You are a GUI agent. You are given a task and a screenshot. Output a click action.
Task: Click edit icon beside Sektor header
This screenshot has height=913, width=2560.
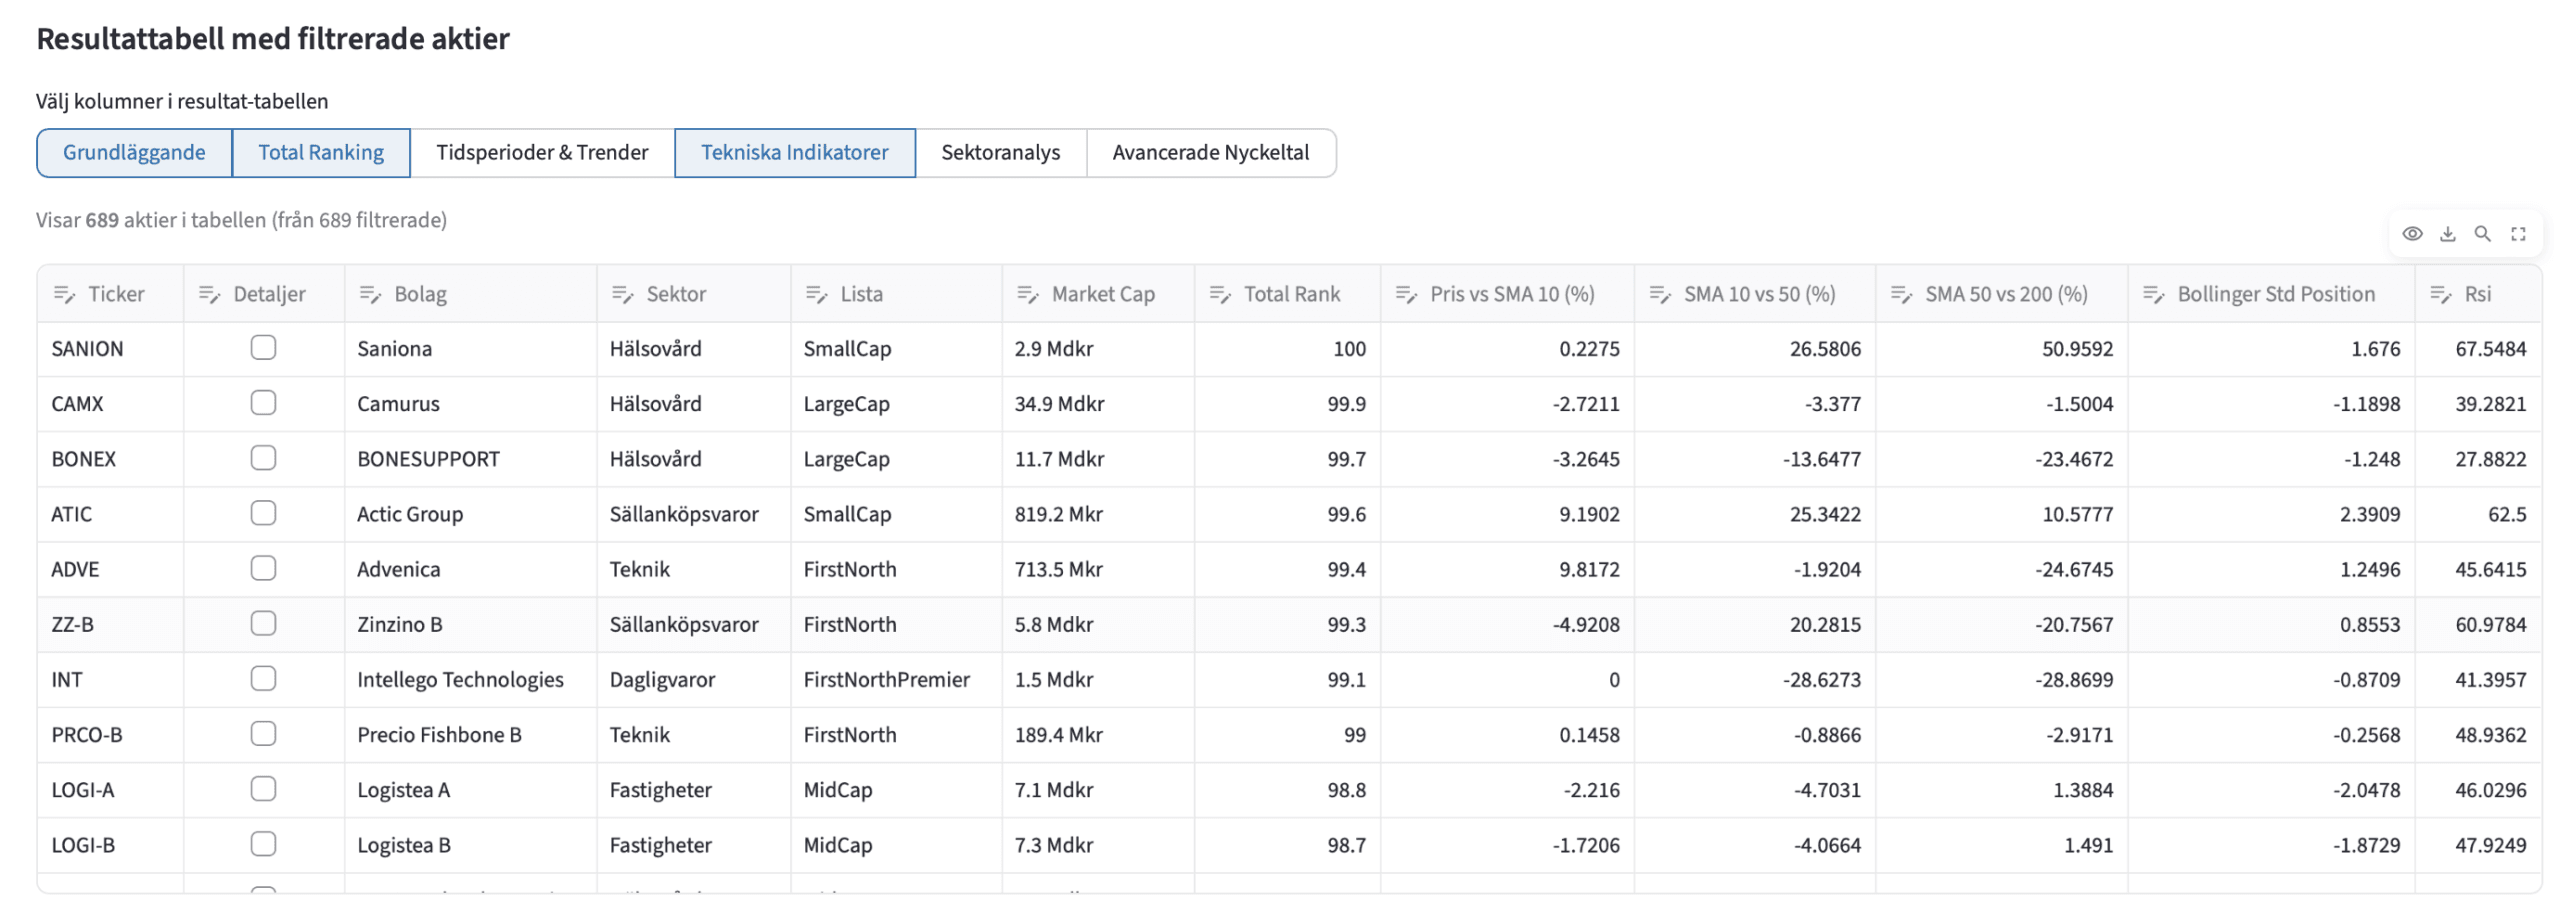tap(622, 294)
